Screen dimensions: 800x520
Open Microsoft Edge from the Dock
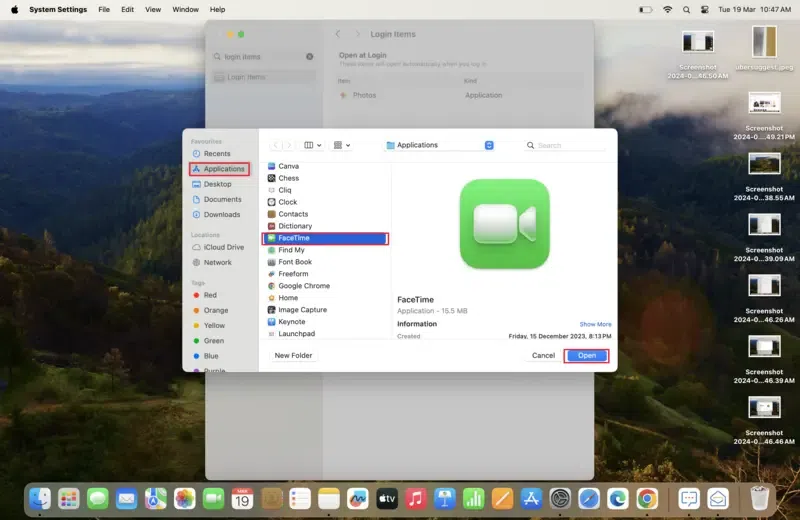click(618, 499)
